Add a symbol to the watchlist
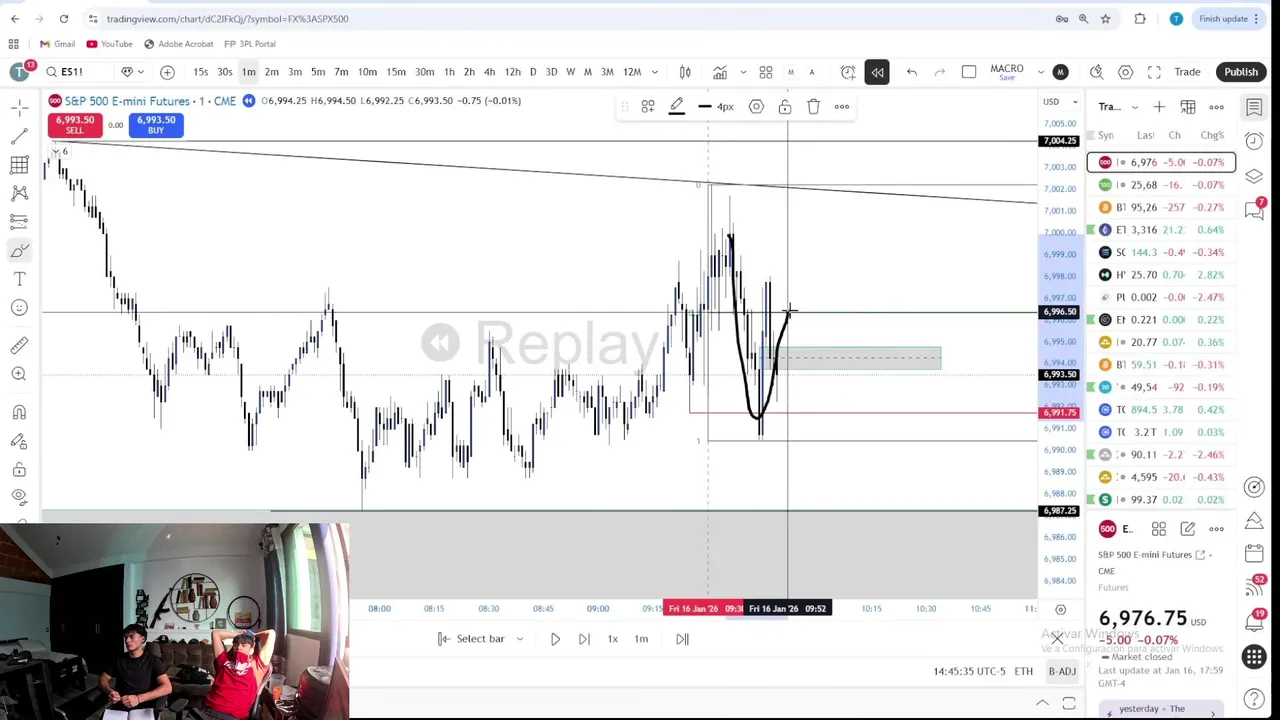Screen dimensions: 1280x720 click(x=1159, y=107)
